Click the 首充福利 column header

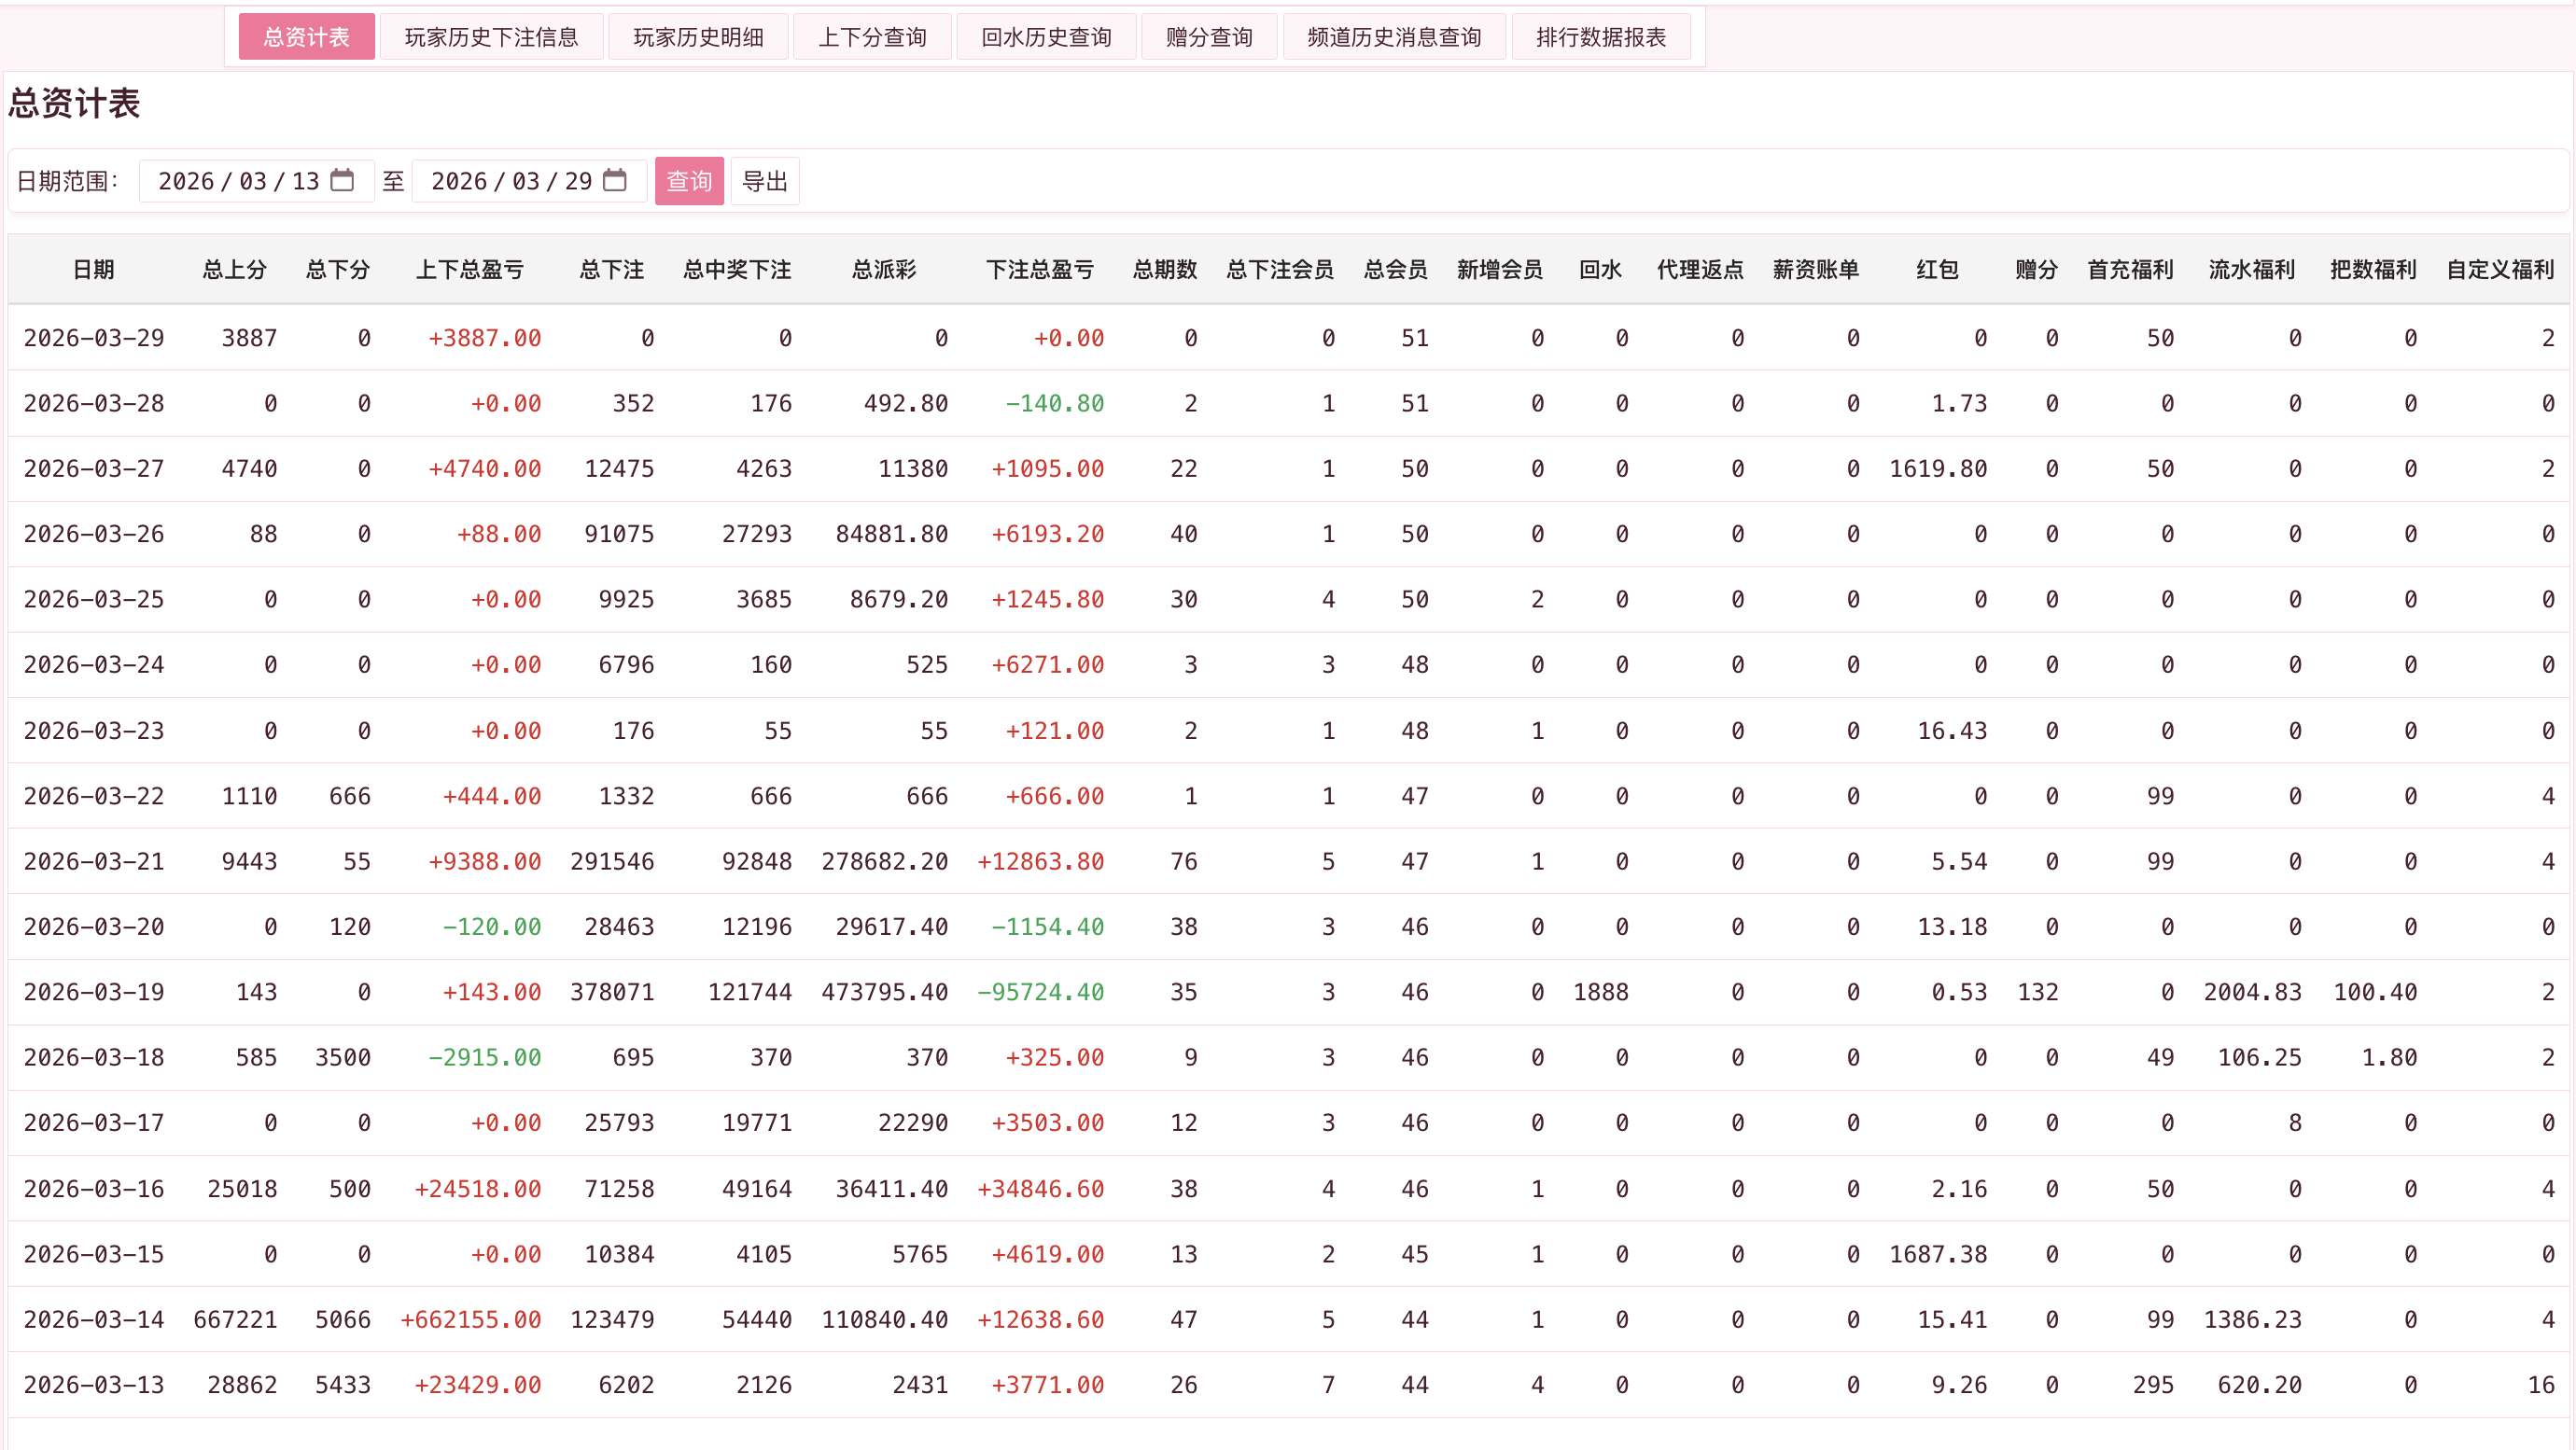pyautogui.click(x=2131, y=269)
